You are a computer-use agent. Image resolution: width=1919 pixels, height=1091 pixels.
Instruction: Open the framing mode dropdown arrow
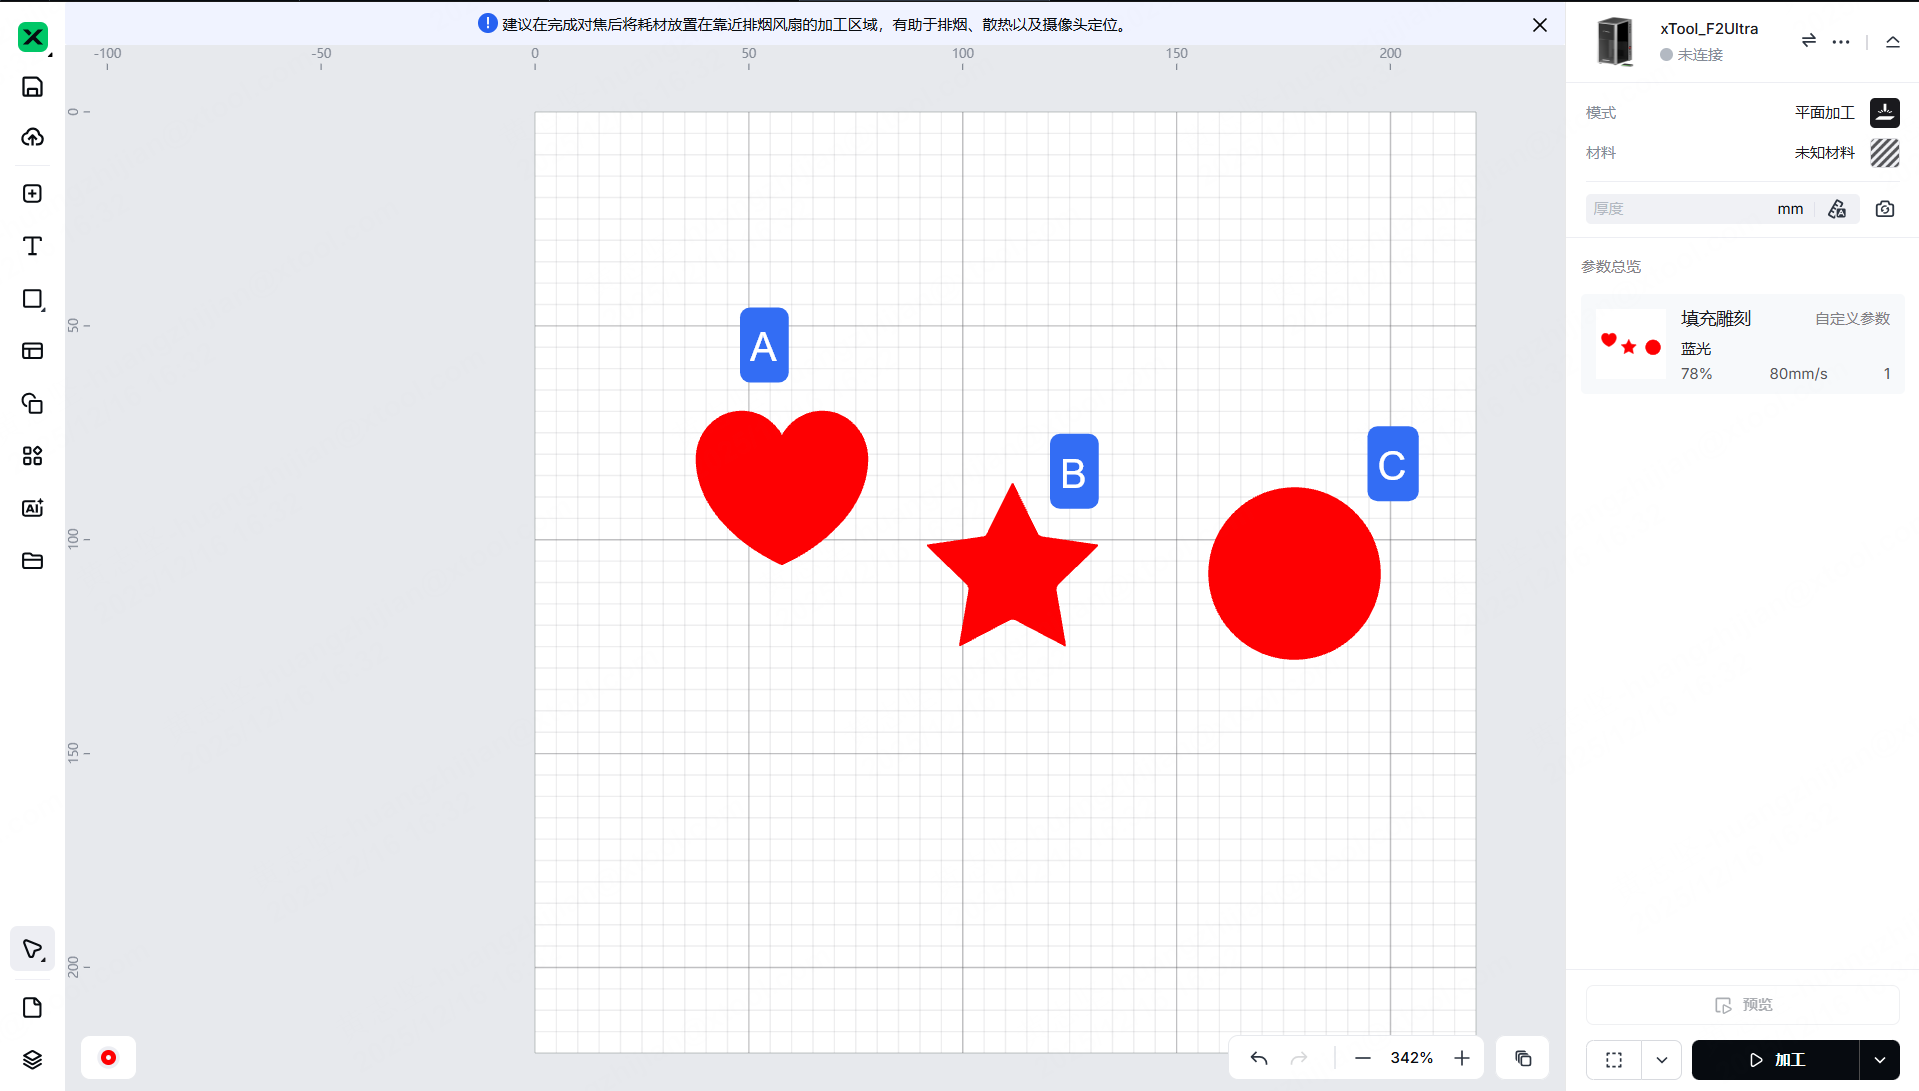[1662, 1060]
